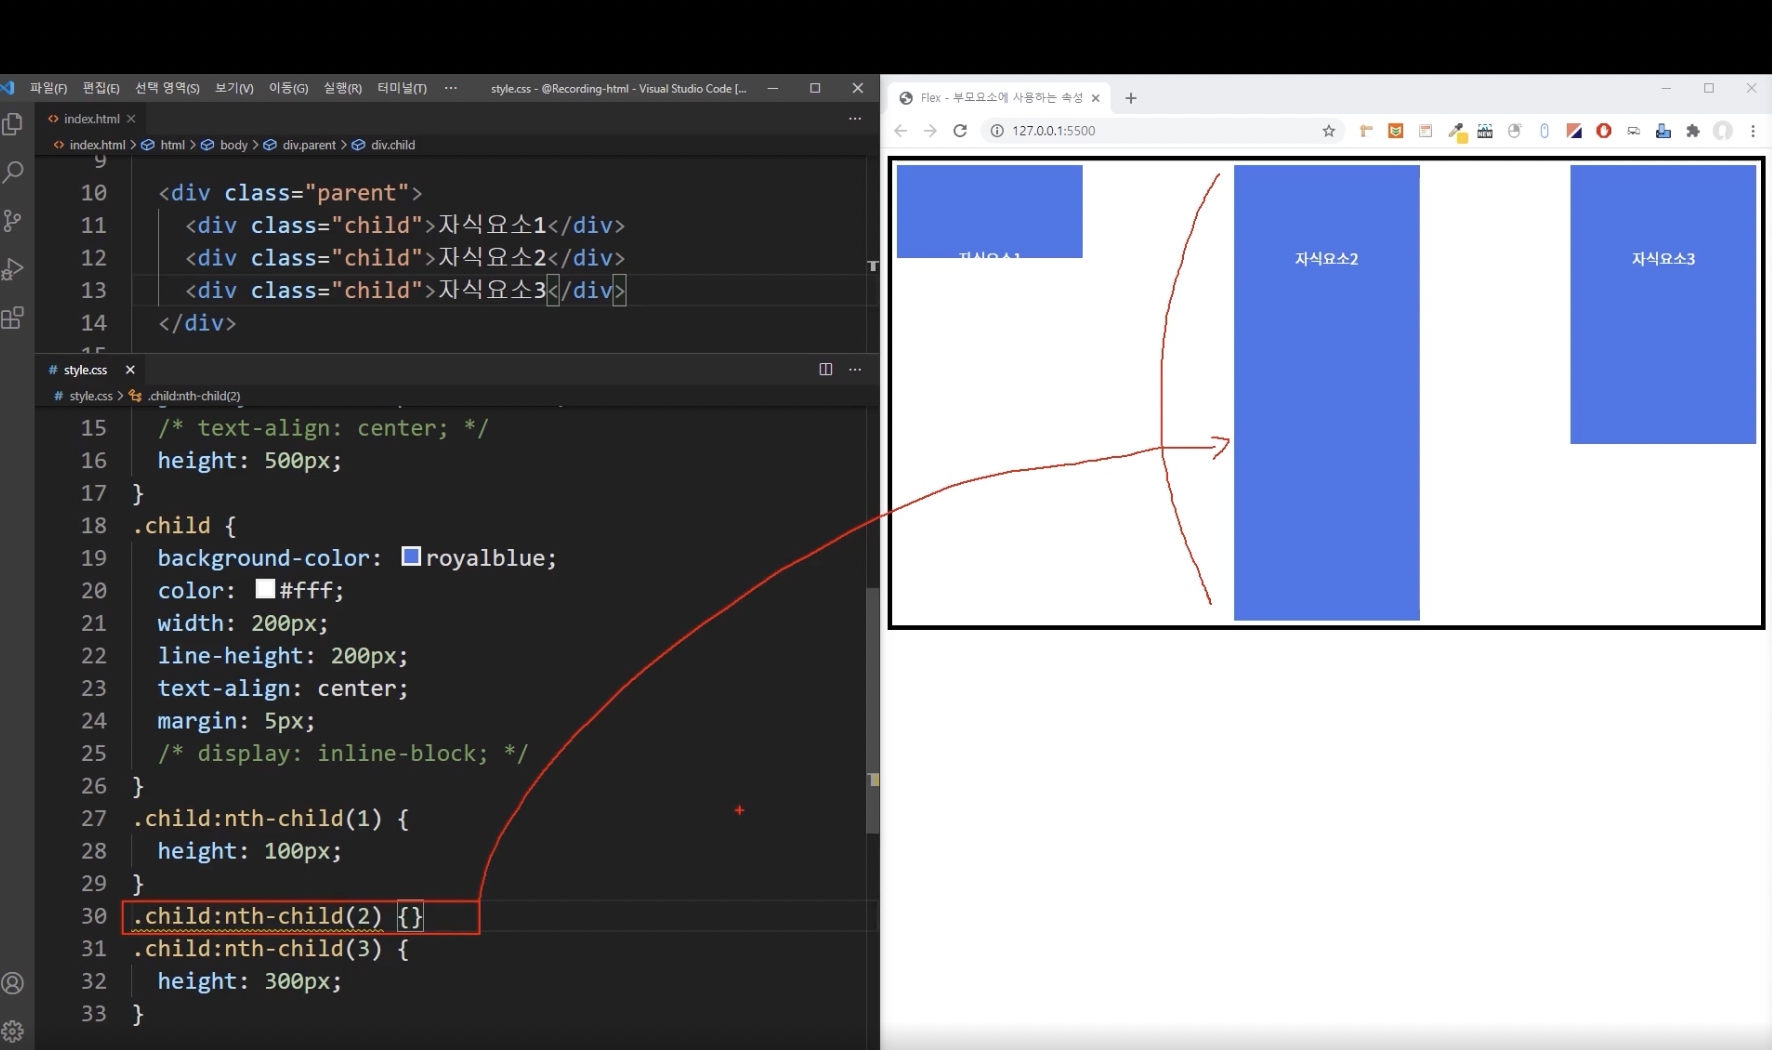Click the split editor icon for style.css
This screenshot has height=1050, width=1772.
tap(826, 369)
